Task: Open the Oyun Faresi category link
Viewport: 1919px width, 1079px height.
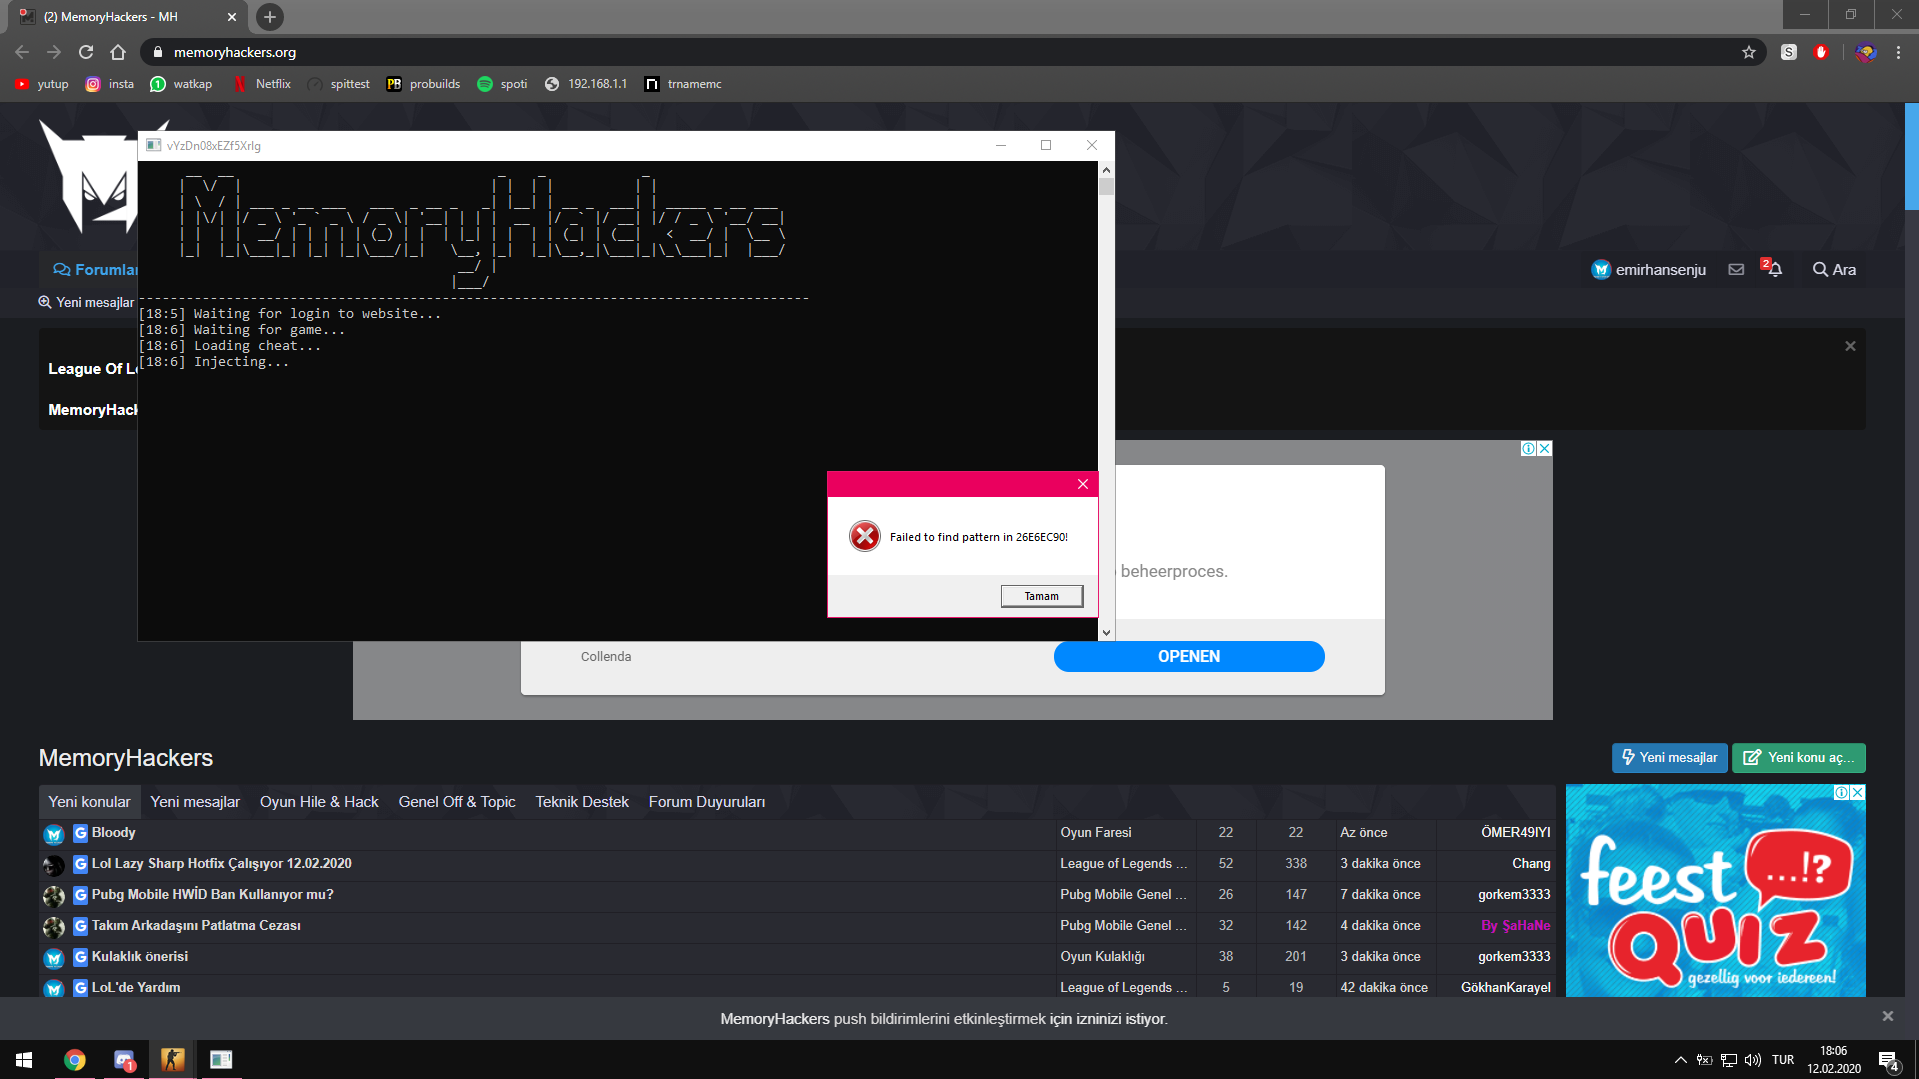Action: tap(1096, 832)
